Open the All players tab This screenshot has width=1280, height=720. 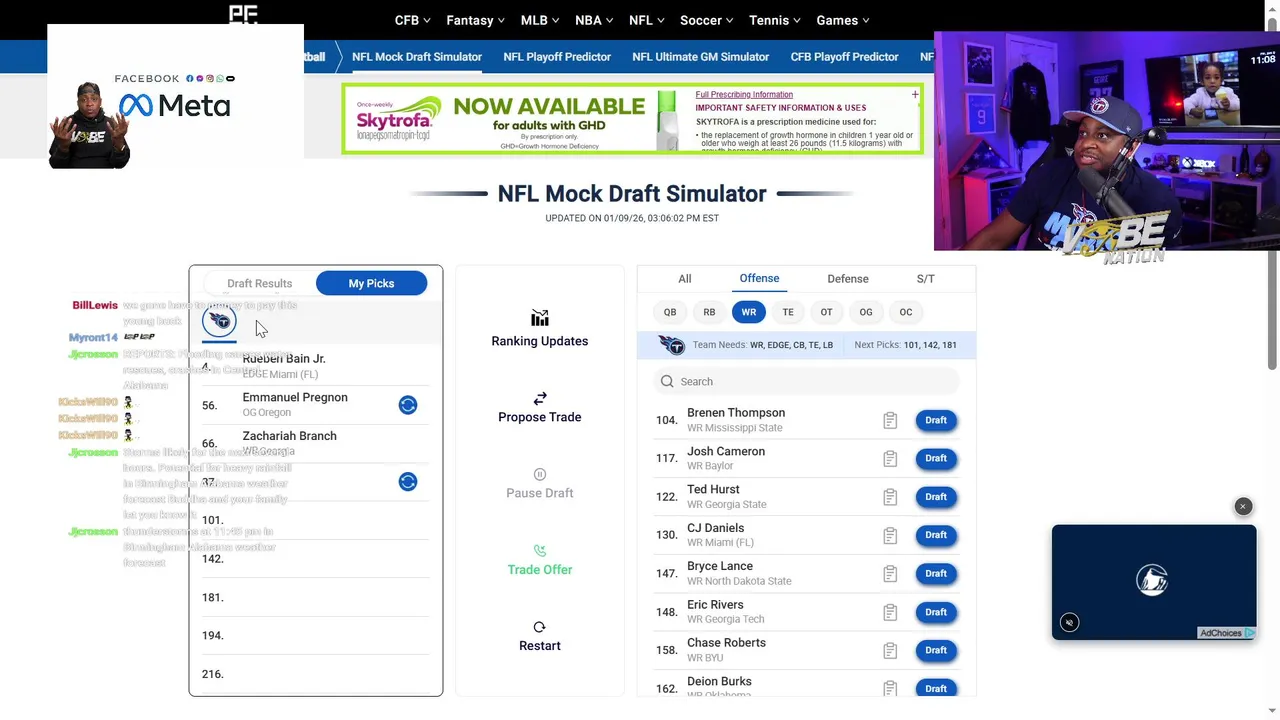coord(685,279)
